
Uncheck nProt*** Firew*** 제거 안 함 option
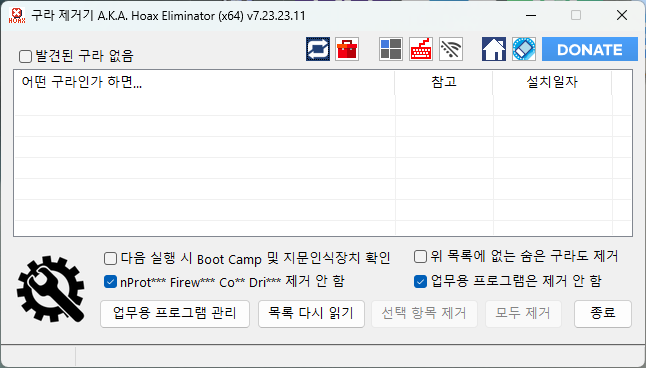pyautogui.click(x=110, y=282)
